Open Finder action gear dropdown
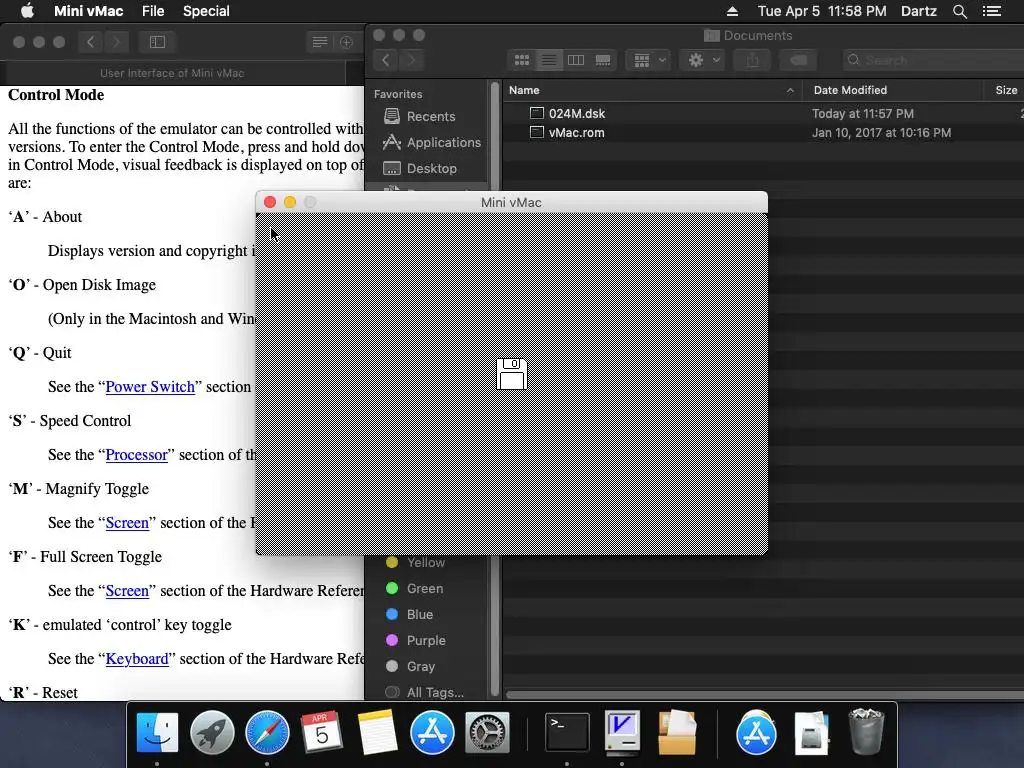This screenshot has width=1024, height=768. click(x=702, y=60)
